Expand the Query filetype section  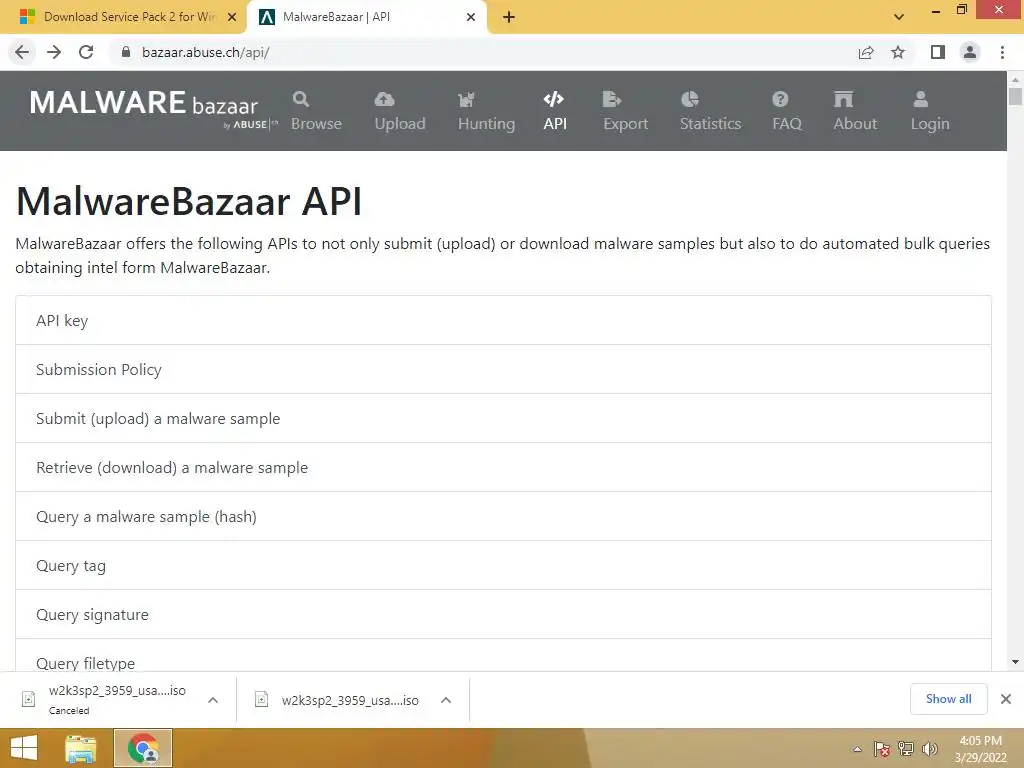(504, 656)
